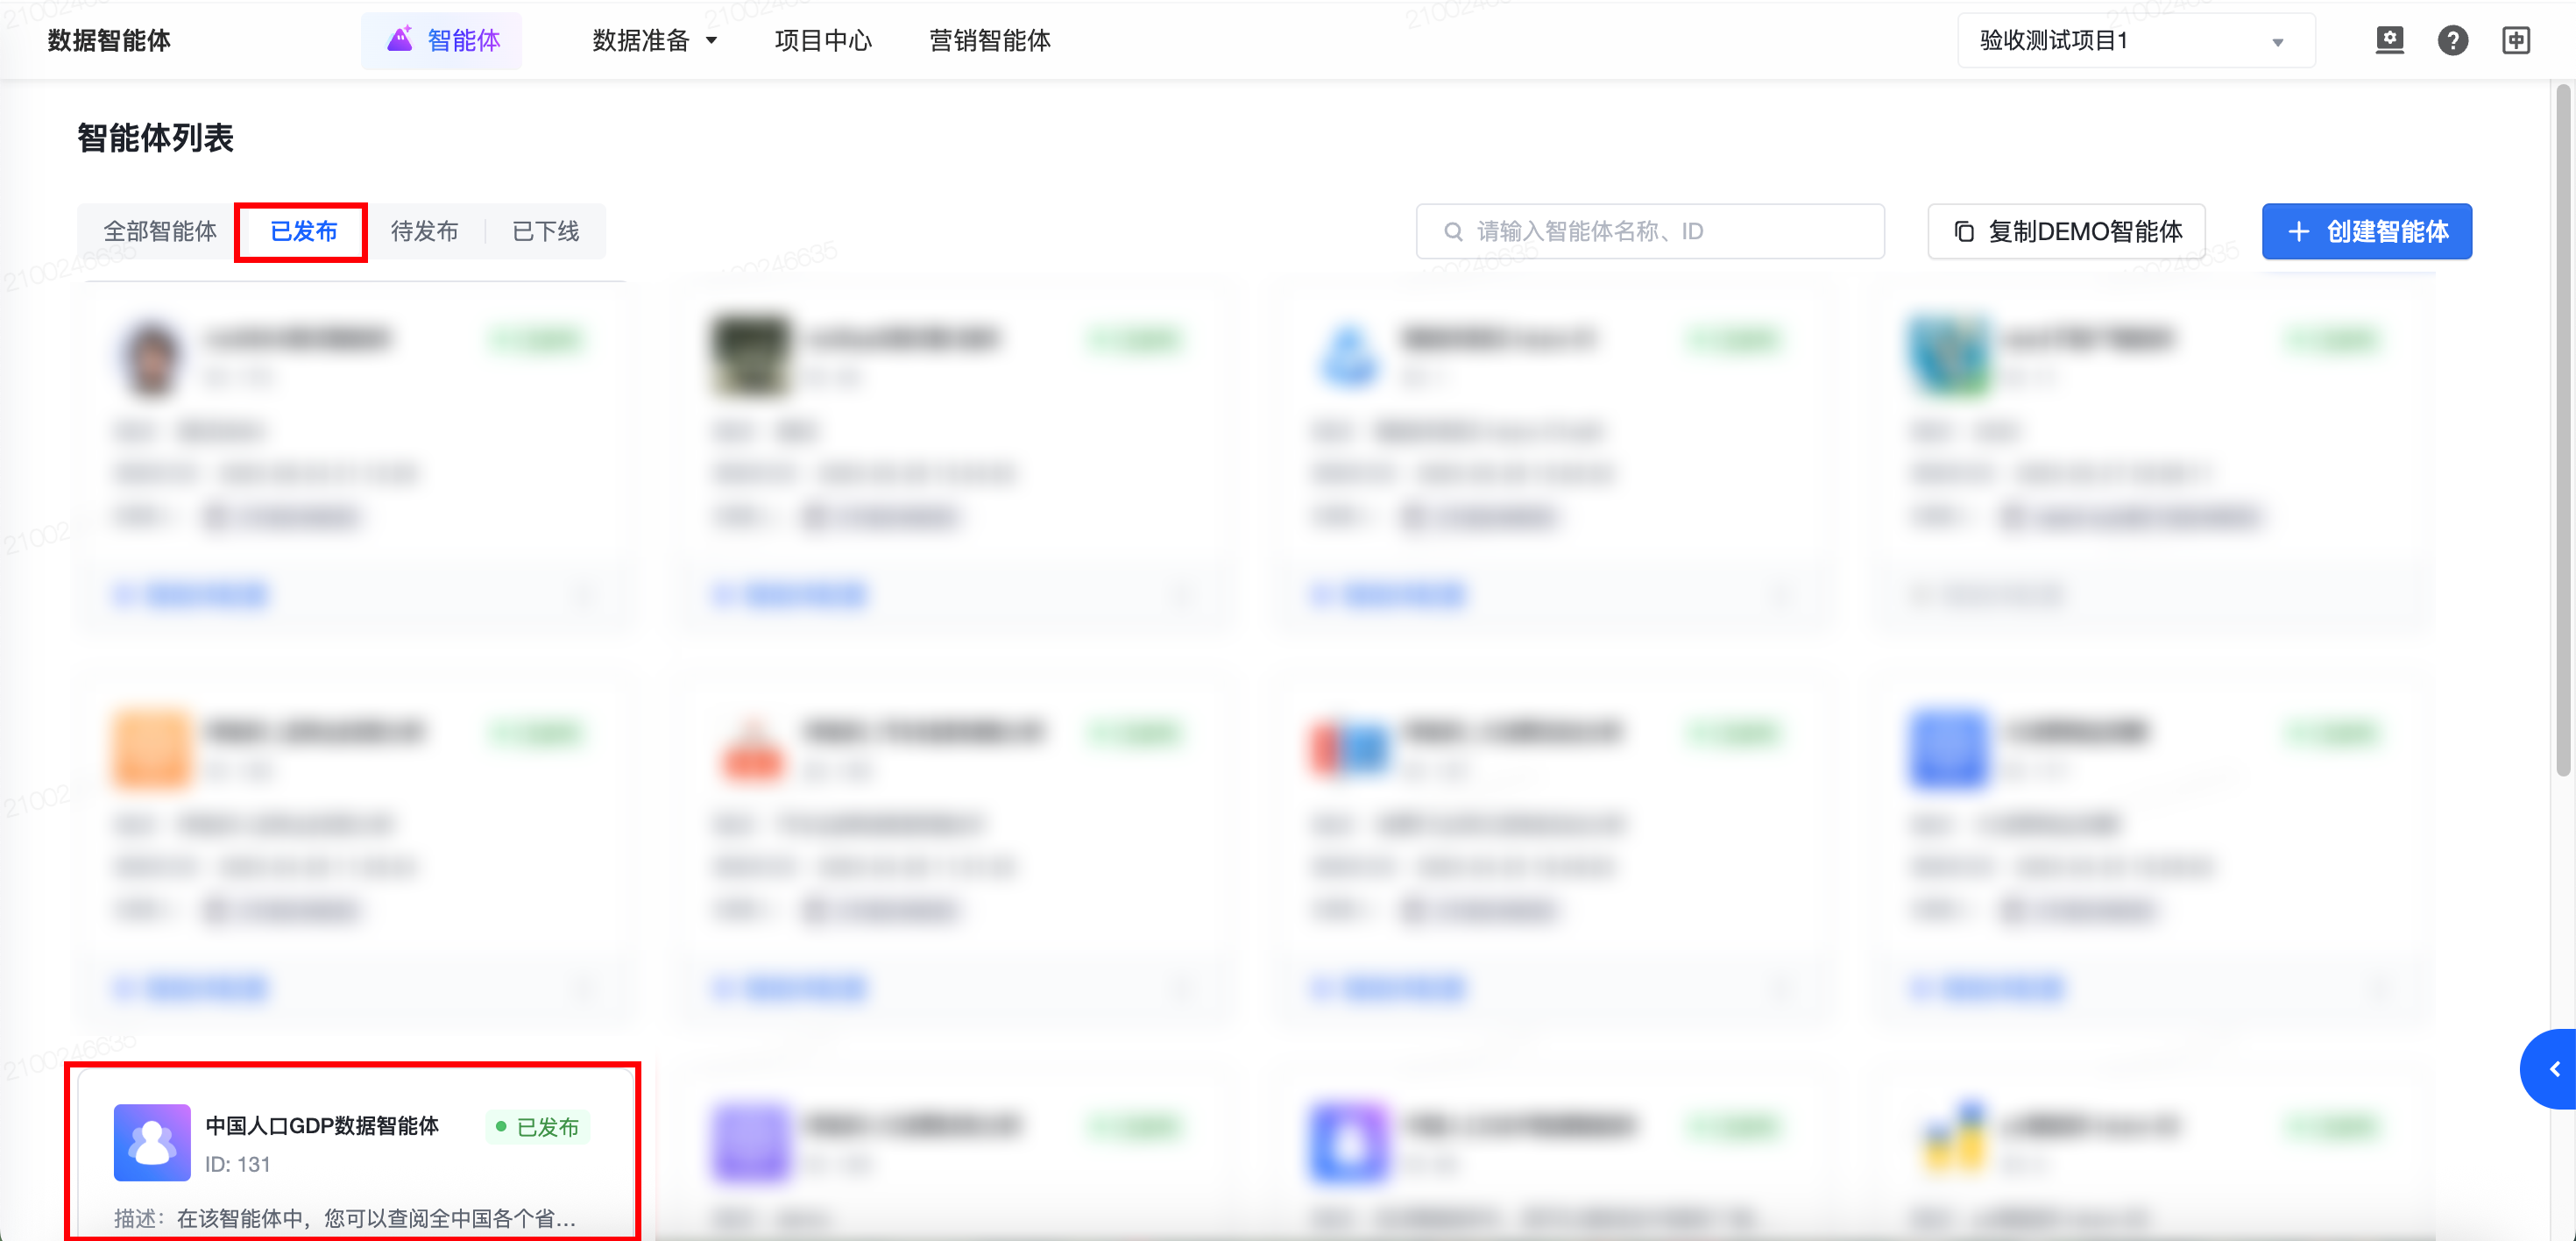Expand the 数据准备 menu arrow
Screen dimensions: 2576x1241
pos(712,41)
